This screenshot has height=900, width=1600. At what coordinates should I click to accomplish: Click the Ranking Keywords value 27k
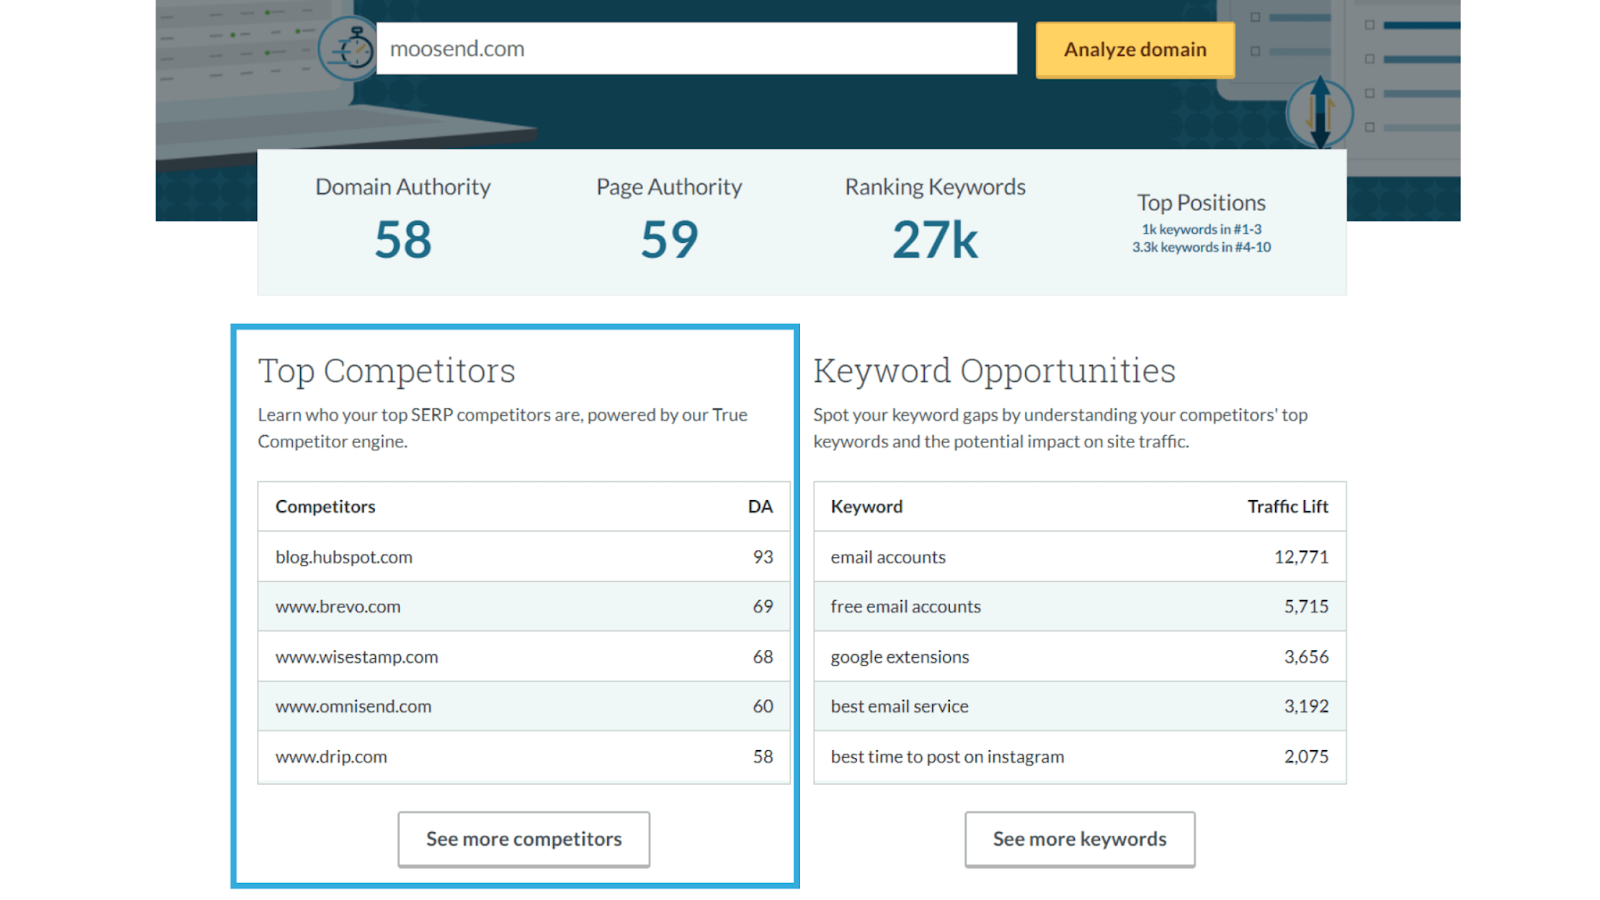[935, 240]
